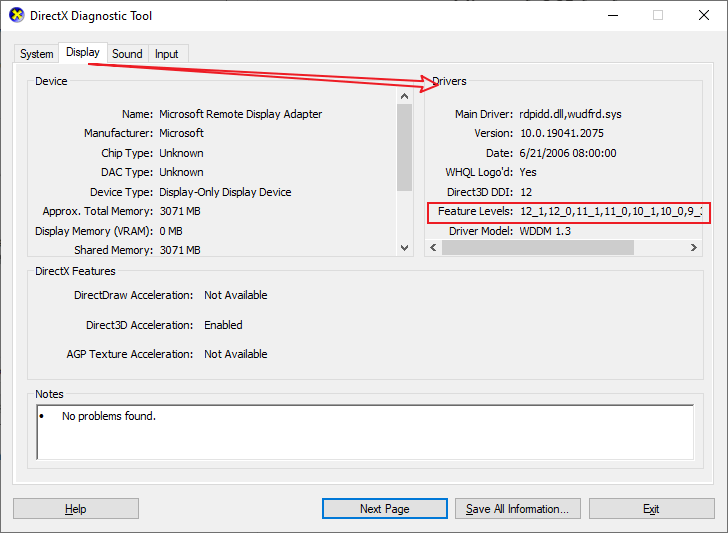Open the Input tab

pos(167,54)
